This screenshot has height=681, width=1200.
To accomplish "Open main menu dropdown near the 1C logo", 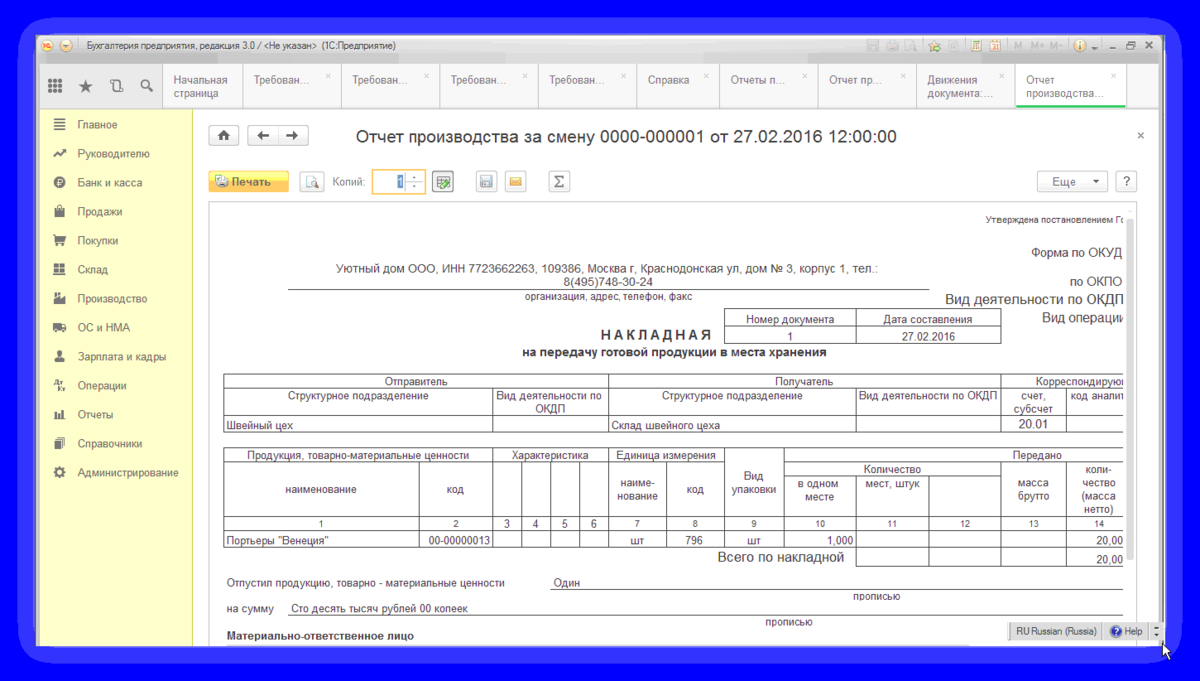I will [x=66, y=46].
